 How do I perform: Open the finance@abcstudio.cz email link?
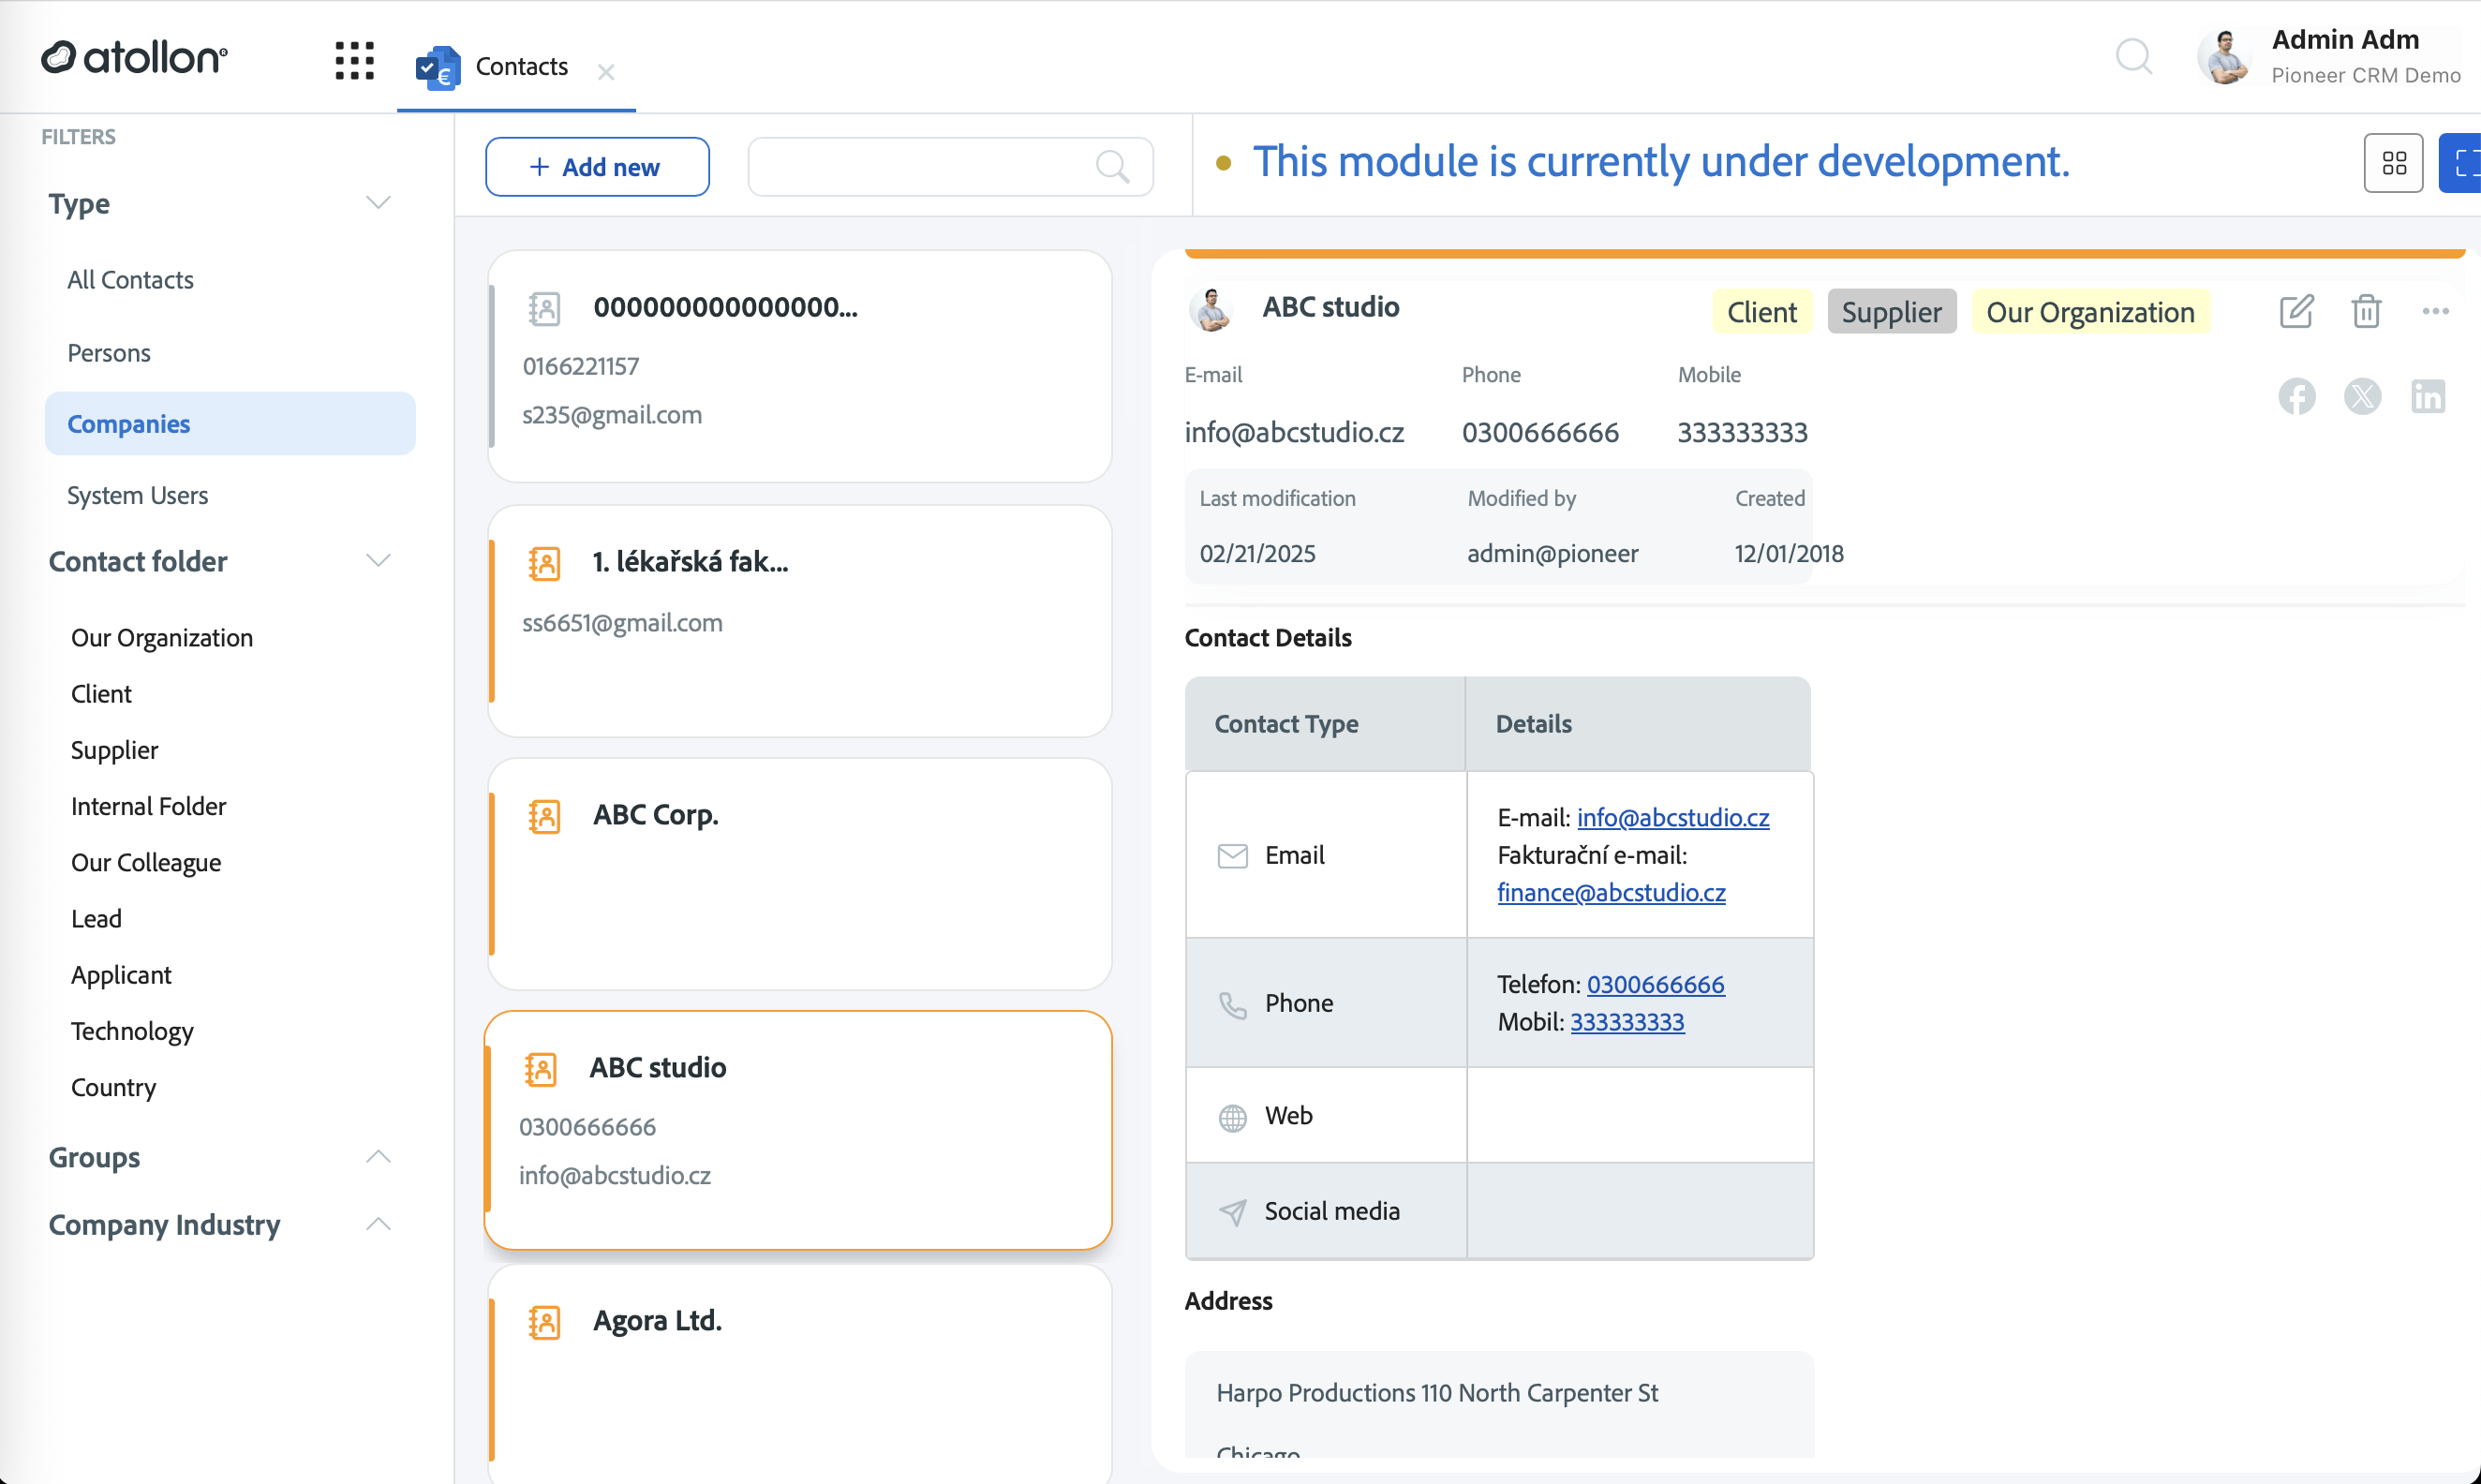click(x=1610, y=892)
